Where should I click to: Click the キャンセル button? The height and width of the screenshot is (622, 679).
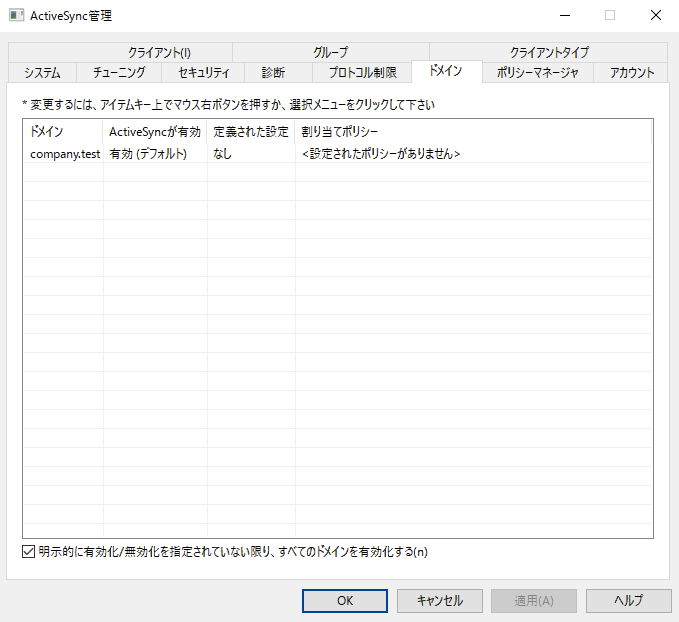click(439, 601)
